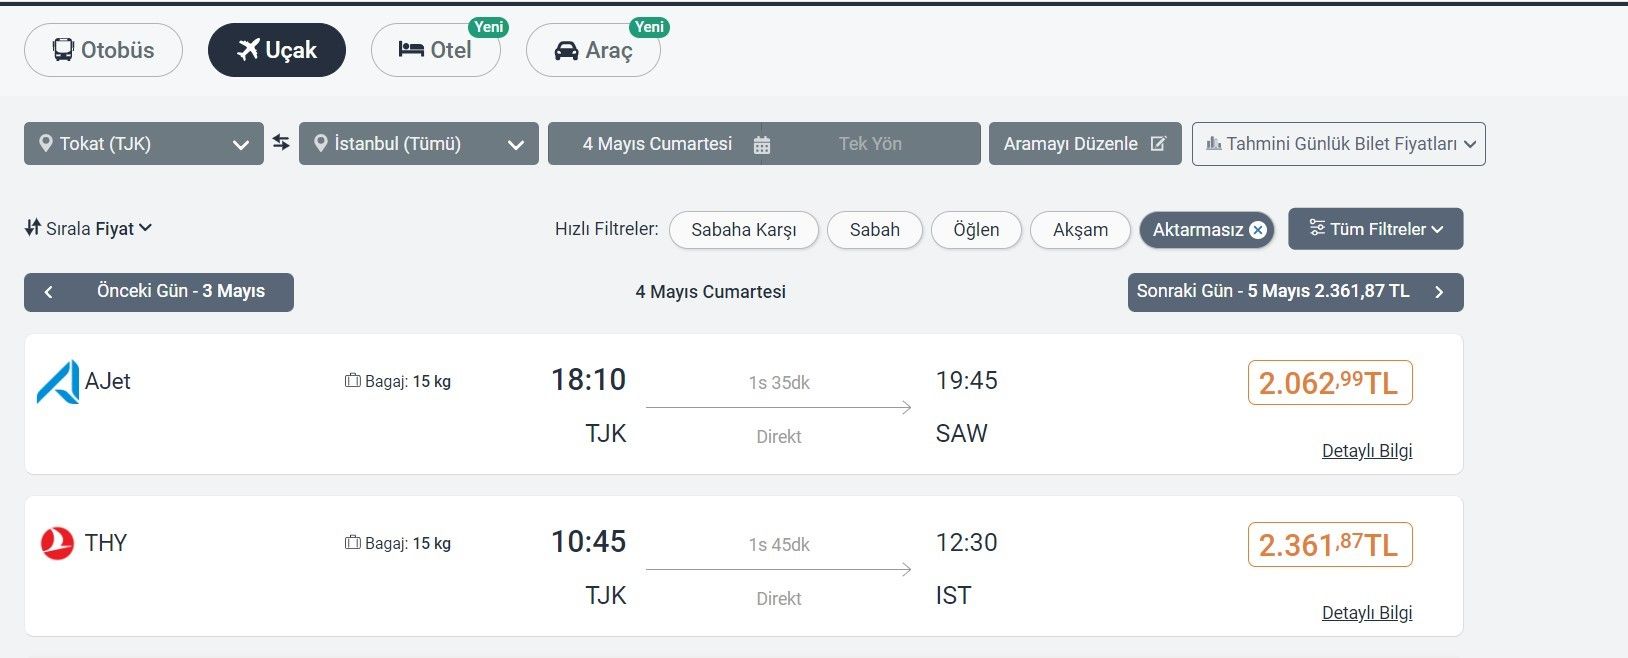The height and width of the screenshot is (658, 1628).
Task: Switch to the Otobüs tab
Action: click(103, 50)
